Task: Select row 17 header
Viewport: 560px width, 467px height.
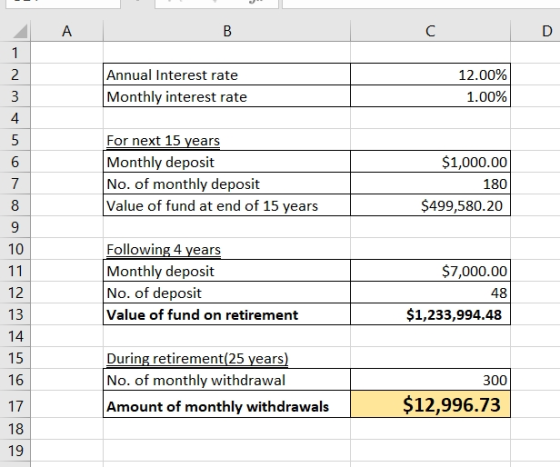Action: [x=15, y=406]
